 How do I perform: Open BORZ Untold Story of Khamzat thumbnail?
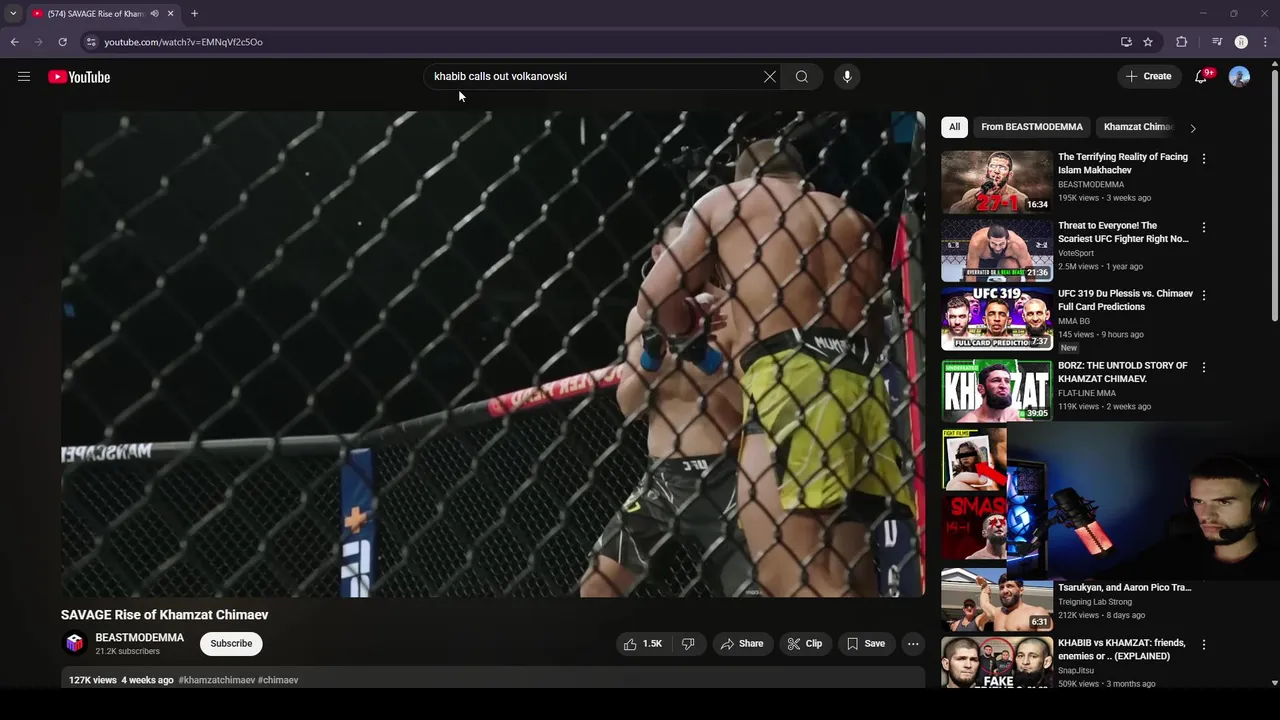tap(996, 390)
